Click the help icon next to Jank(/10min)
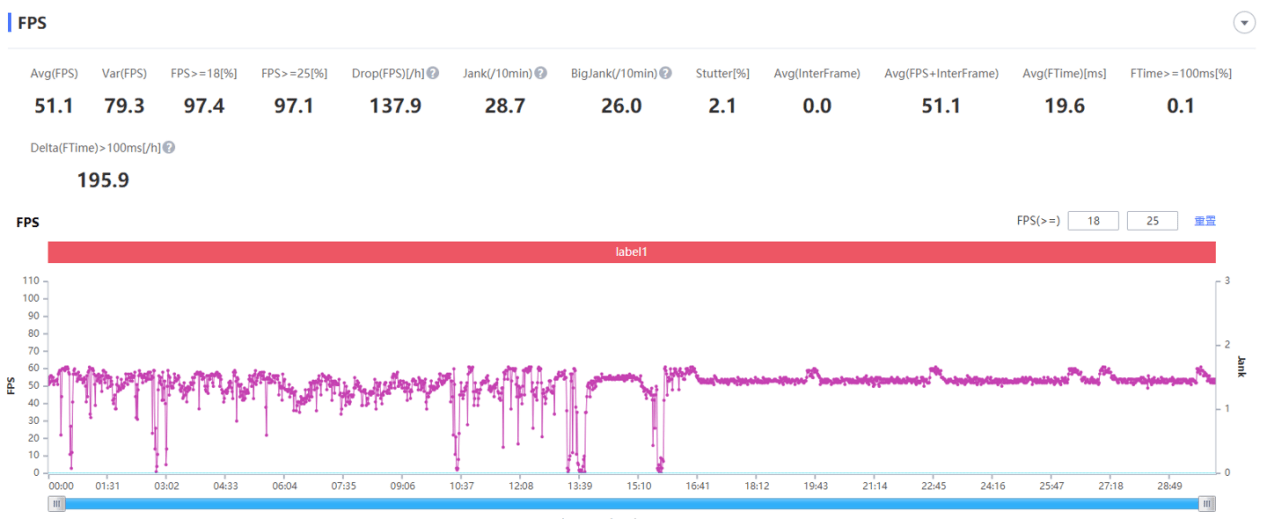This screenshot has width=1267, height=519. click(x=540, y=74)
